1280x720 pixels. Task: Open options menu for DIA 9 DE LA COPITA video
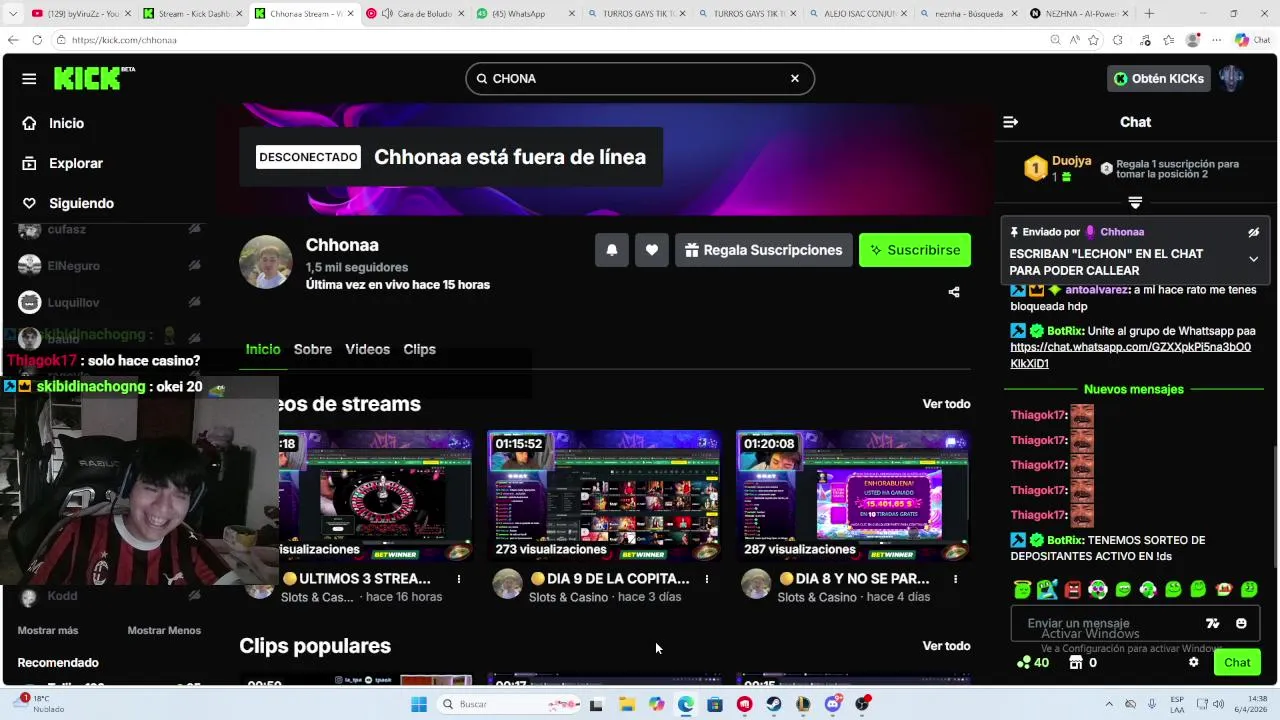tap(707, 579)
